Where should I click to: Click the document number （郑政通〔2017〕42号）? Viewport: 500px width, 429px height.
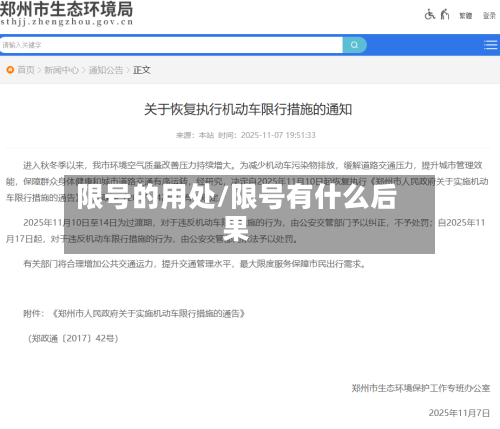click(73, 339)
